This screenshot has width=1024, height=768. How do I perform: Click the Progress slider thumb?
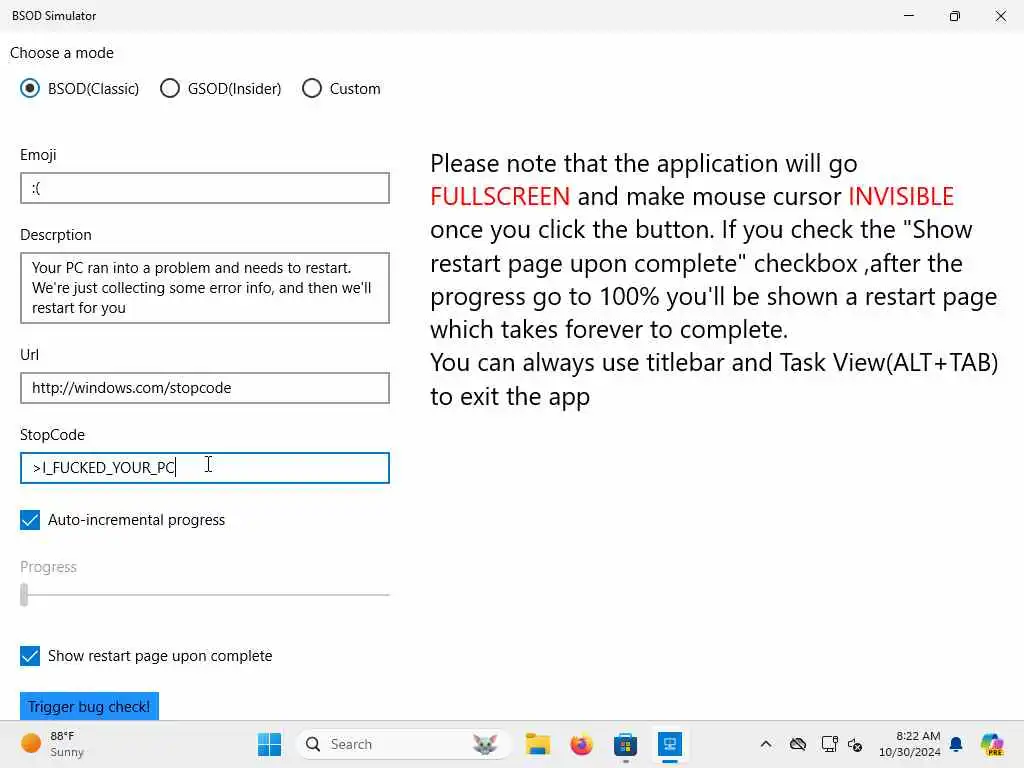tap(24, 595)
